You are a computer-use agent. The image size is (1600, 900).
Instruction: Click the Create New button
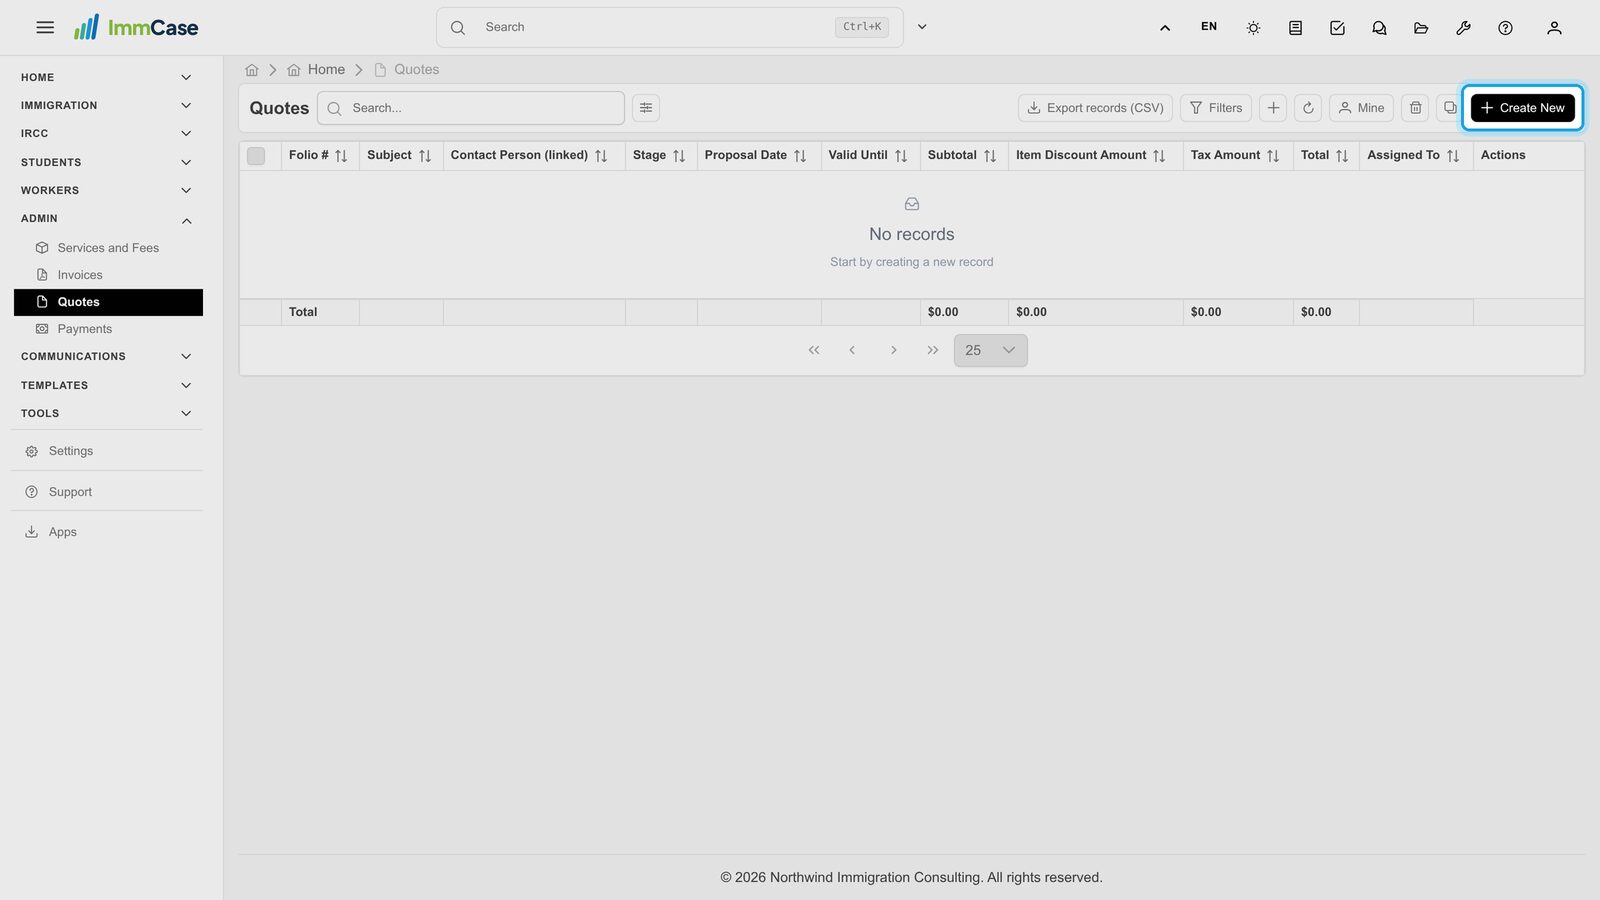click(1522, 108)
